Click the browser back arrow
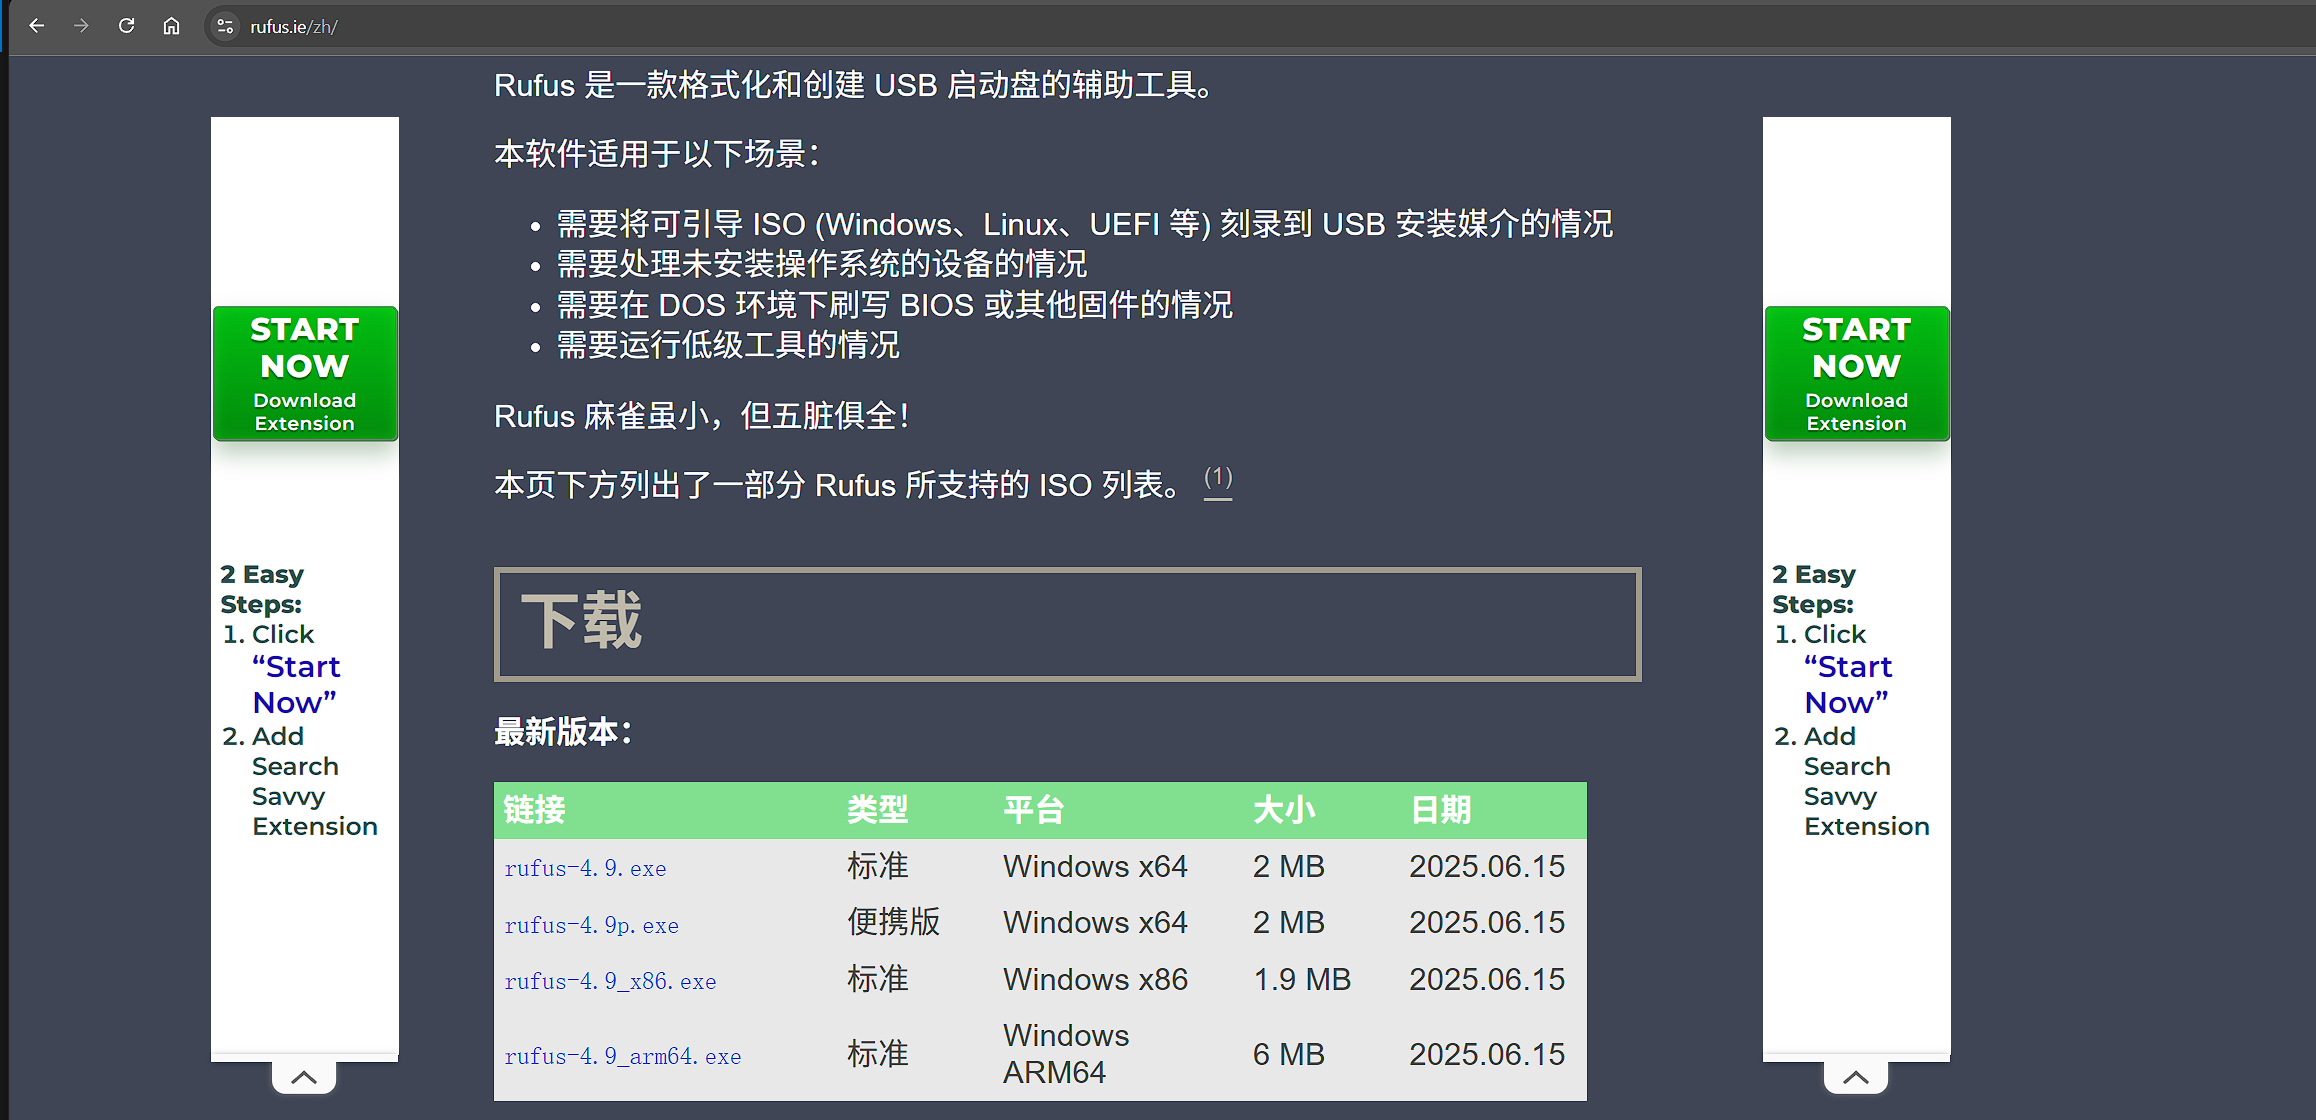 [x=37, y=26]
